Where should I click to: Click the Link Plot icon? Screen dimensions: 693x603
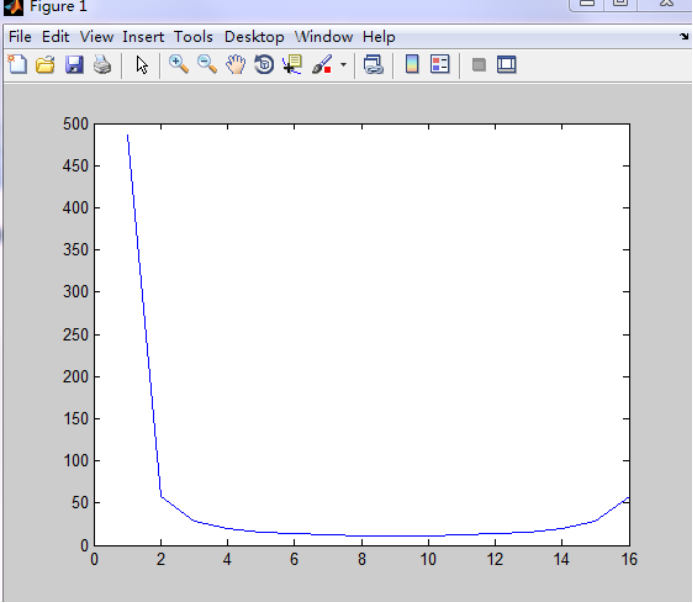(373, 65)
